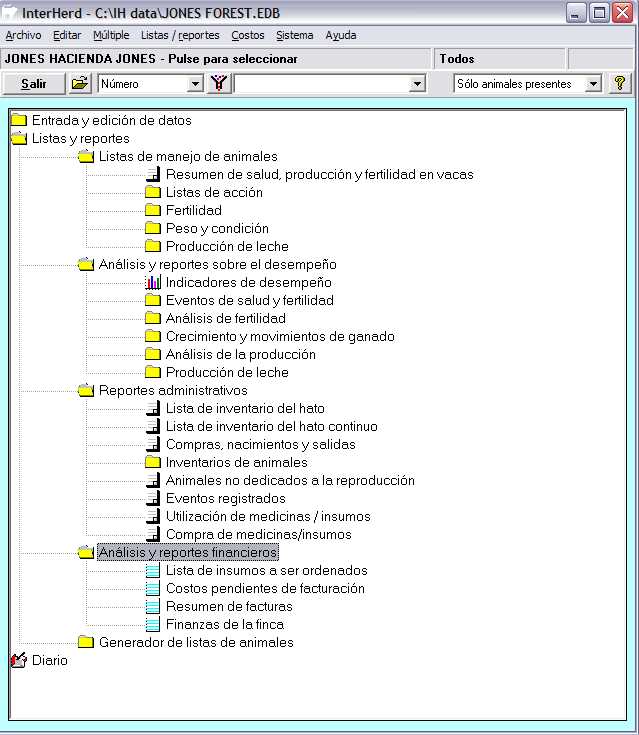Click the Inventarios de animales folder icon

(x=153, y=462)
